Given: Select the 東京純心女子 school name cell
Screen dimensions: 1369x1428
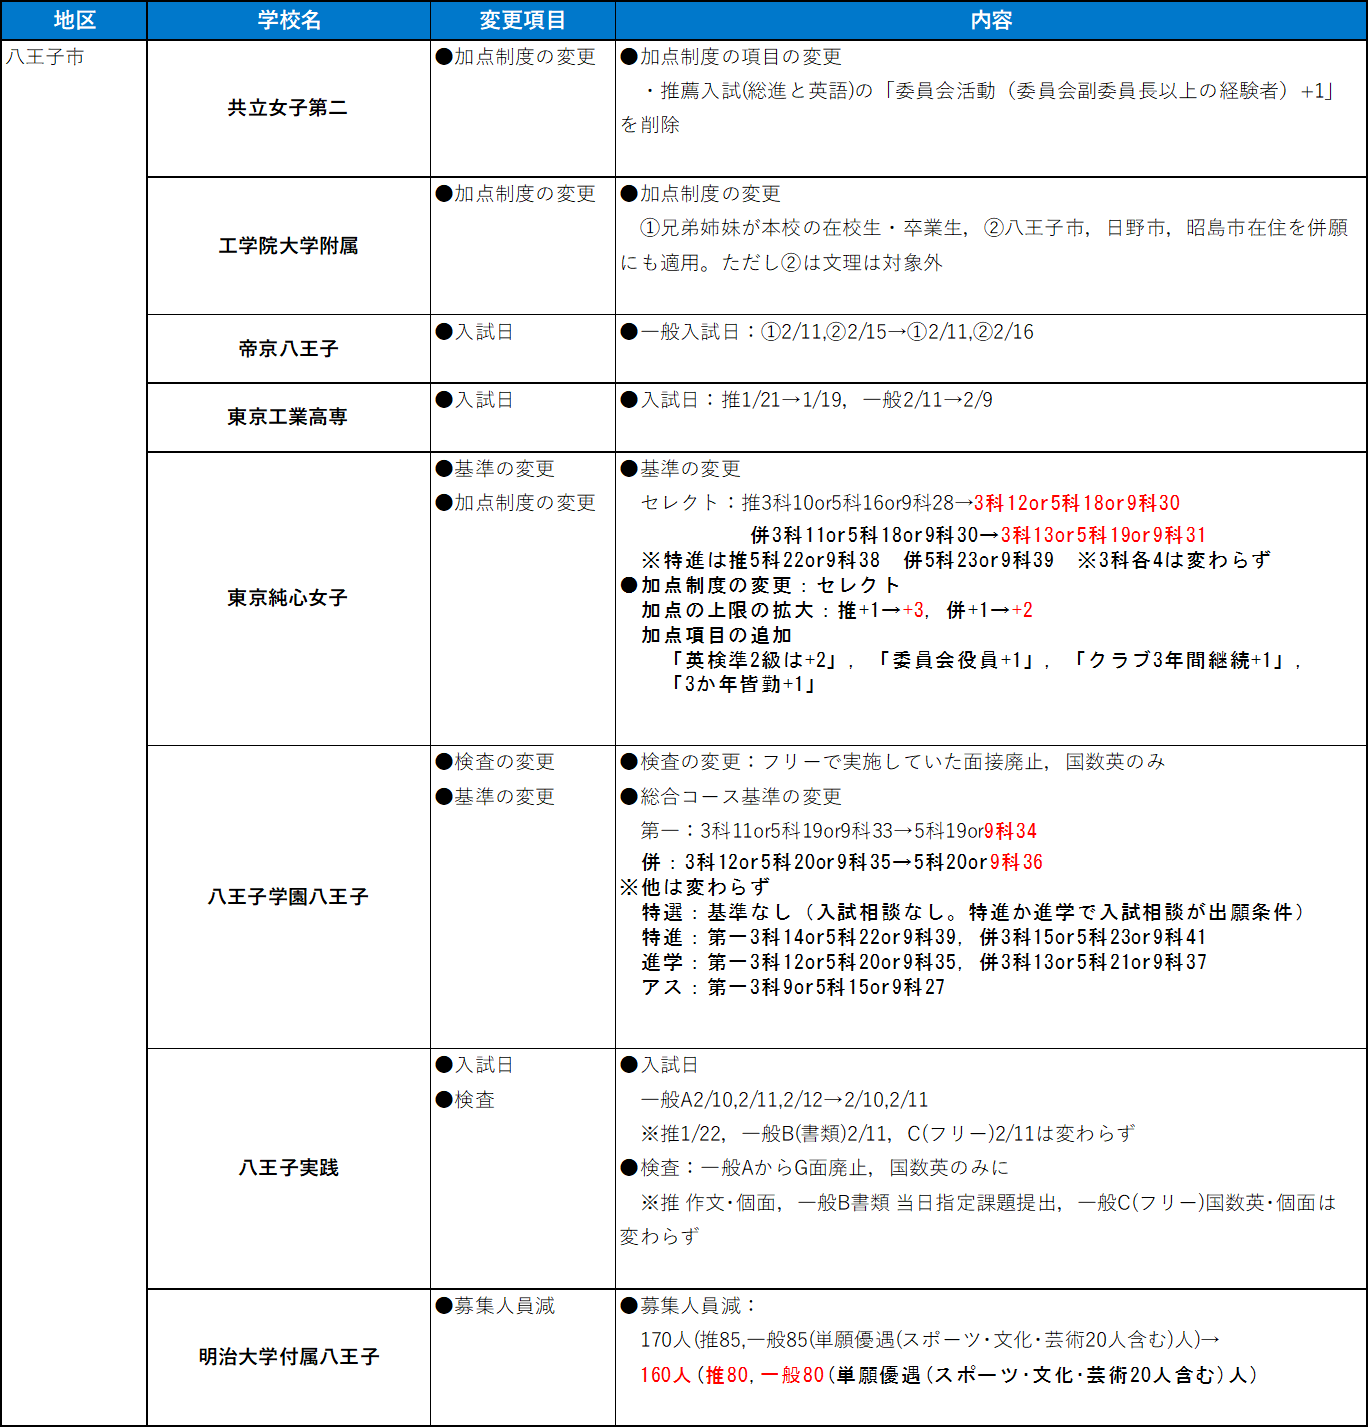Looking at the screenshot, I should (289, 598).
